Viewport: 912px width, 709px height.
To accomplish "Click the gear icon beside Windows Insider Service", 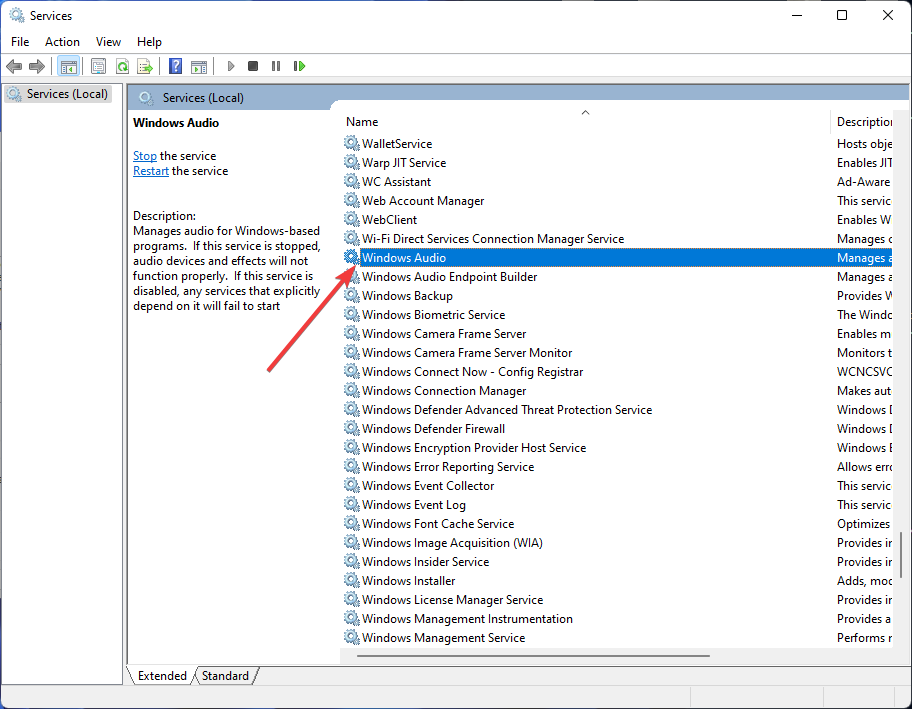I will pyautogui.click(x=351, y=561).
